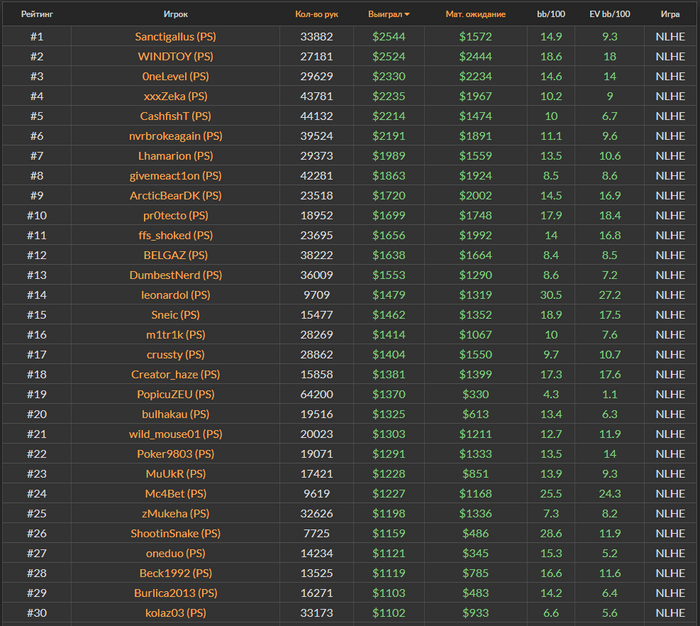This screenshot has height=626, width=700.
Task: Open nvrbrokeagain (PS) player link
Action: click(x=175, y=136)
